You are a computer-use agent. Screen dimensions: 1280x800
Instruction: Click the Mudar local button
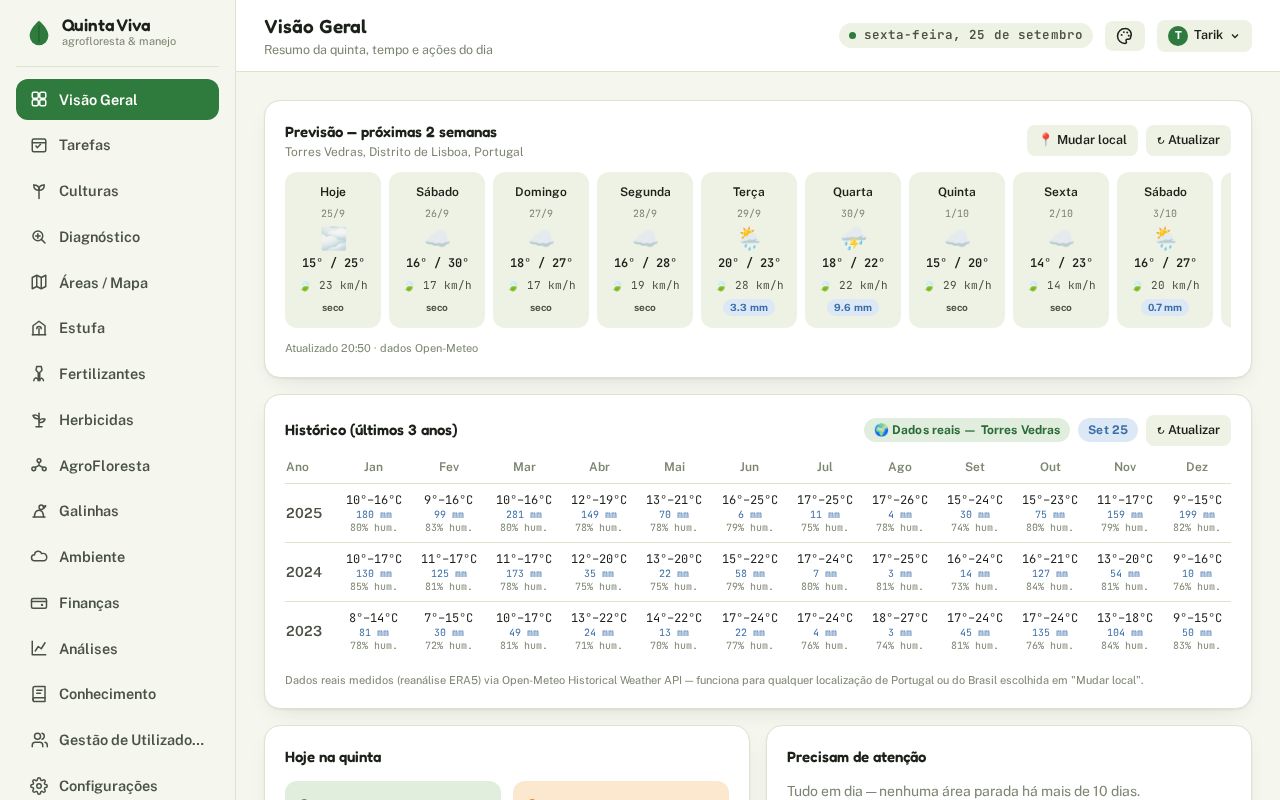[1082, 140]
